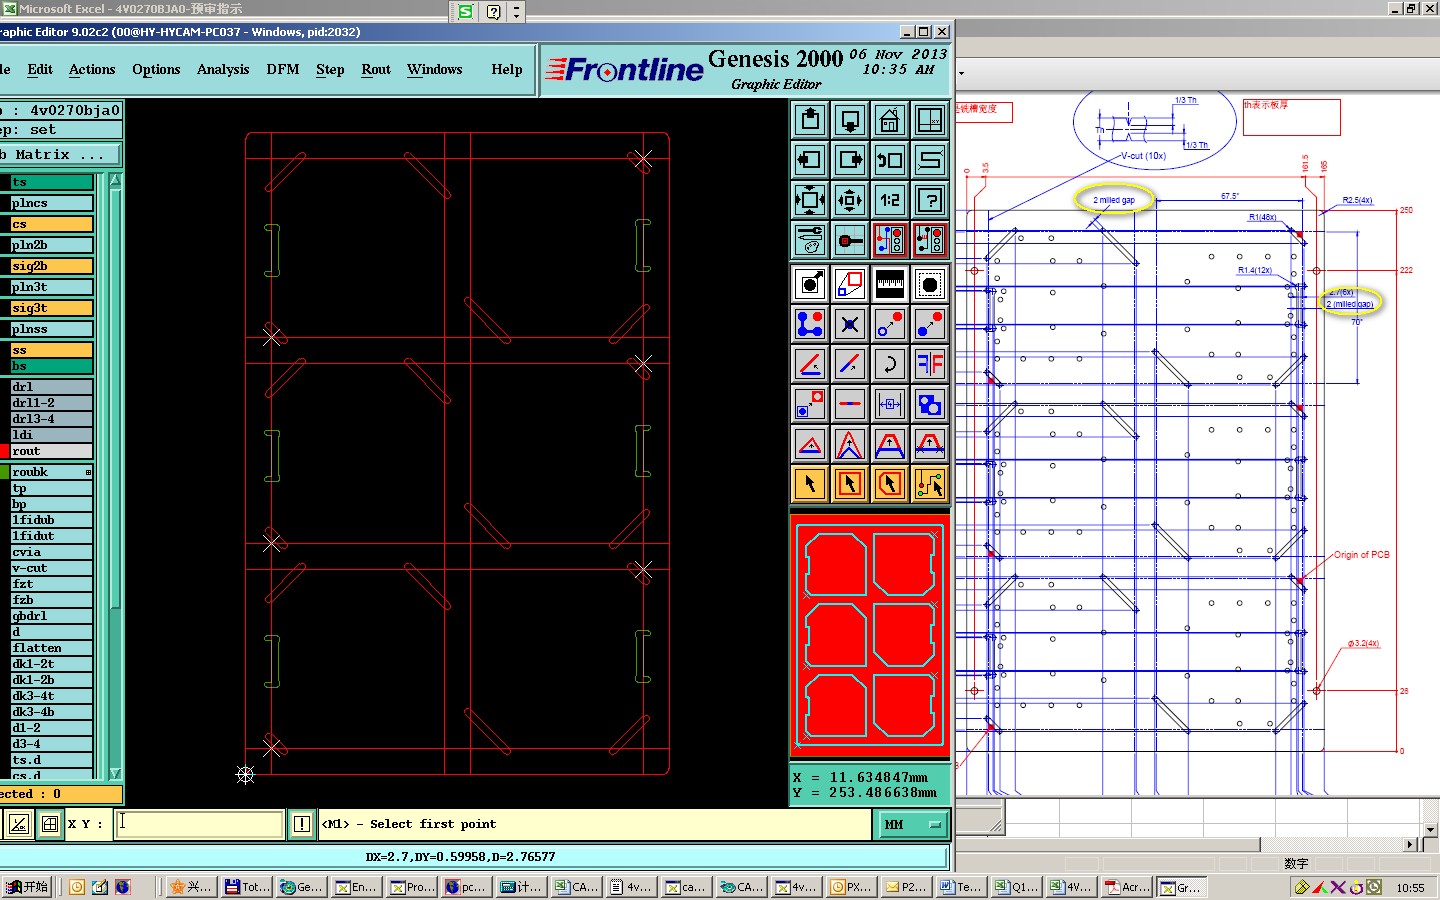Click the Job Matrix button
1440x900 pixels.
coord(59,155)
